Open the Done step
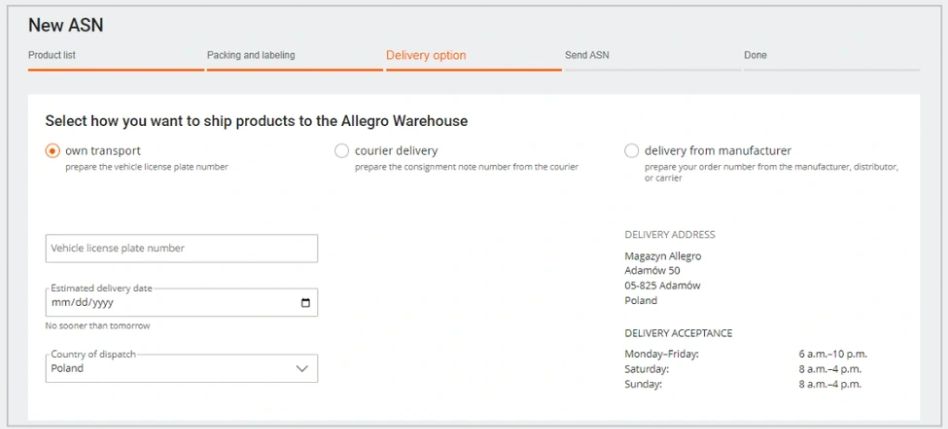The image size is (948, 429). tap(755, 55)
